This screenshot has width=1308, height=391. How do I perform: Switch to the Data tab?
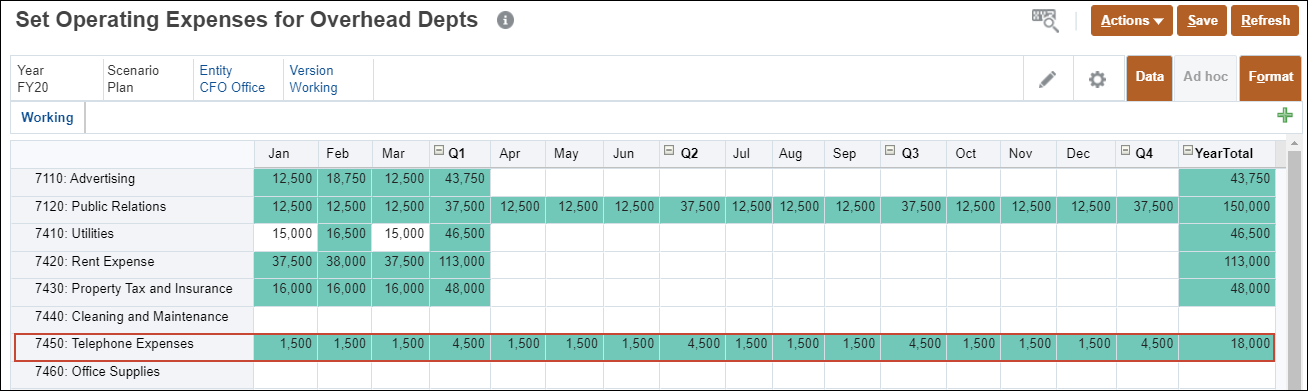click(1149, 77)
